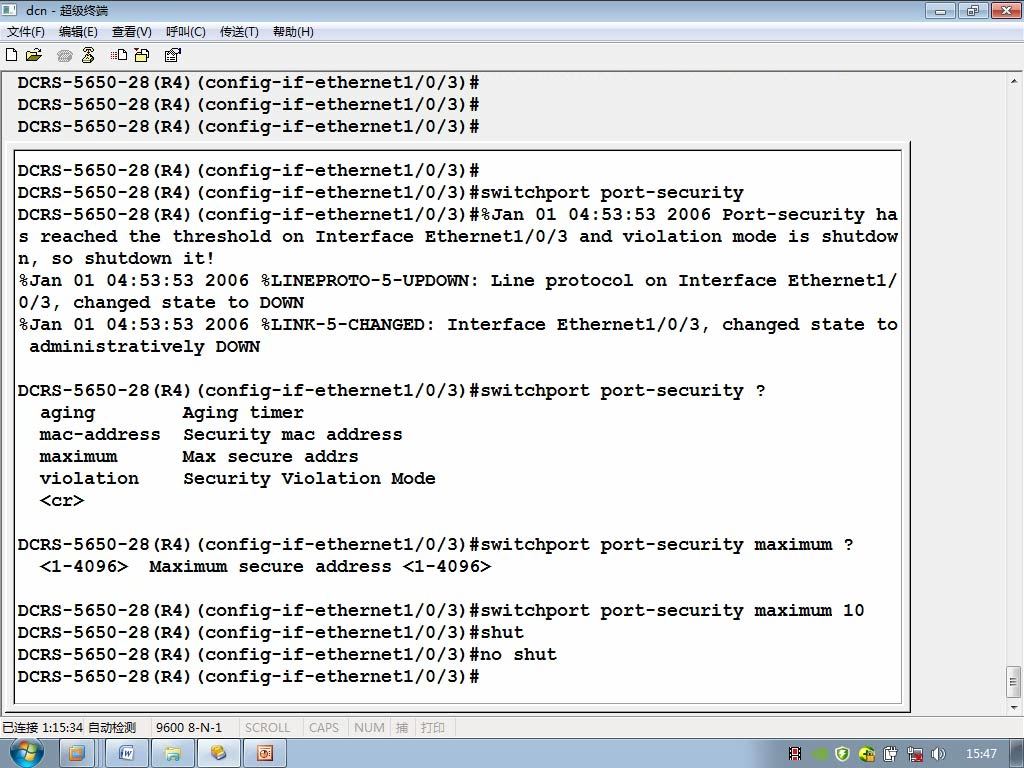
Task: Click the volume speaker tray icon
Action: point(938,754)
